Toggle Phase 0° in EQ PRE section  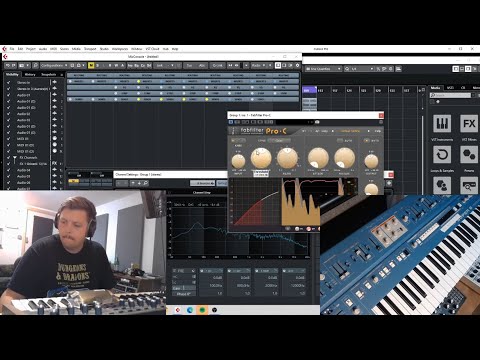(x=184, y=294)
